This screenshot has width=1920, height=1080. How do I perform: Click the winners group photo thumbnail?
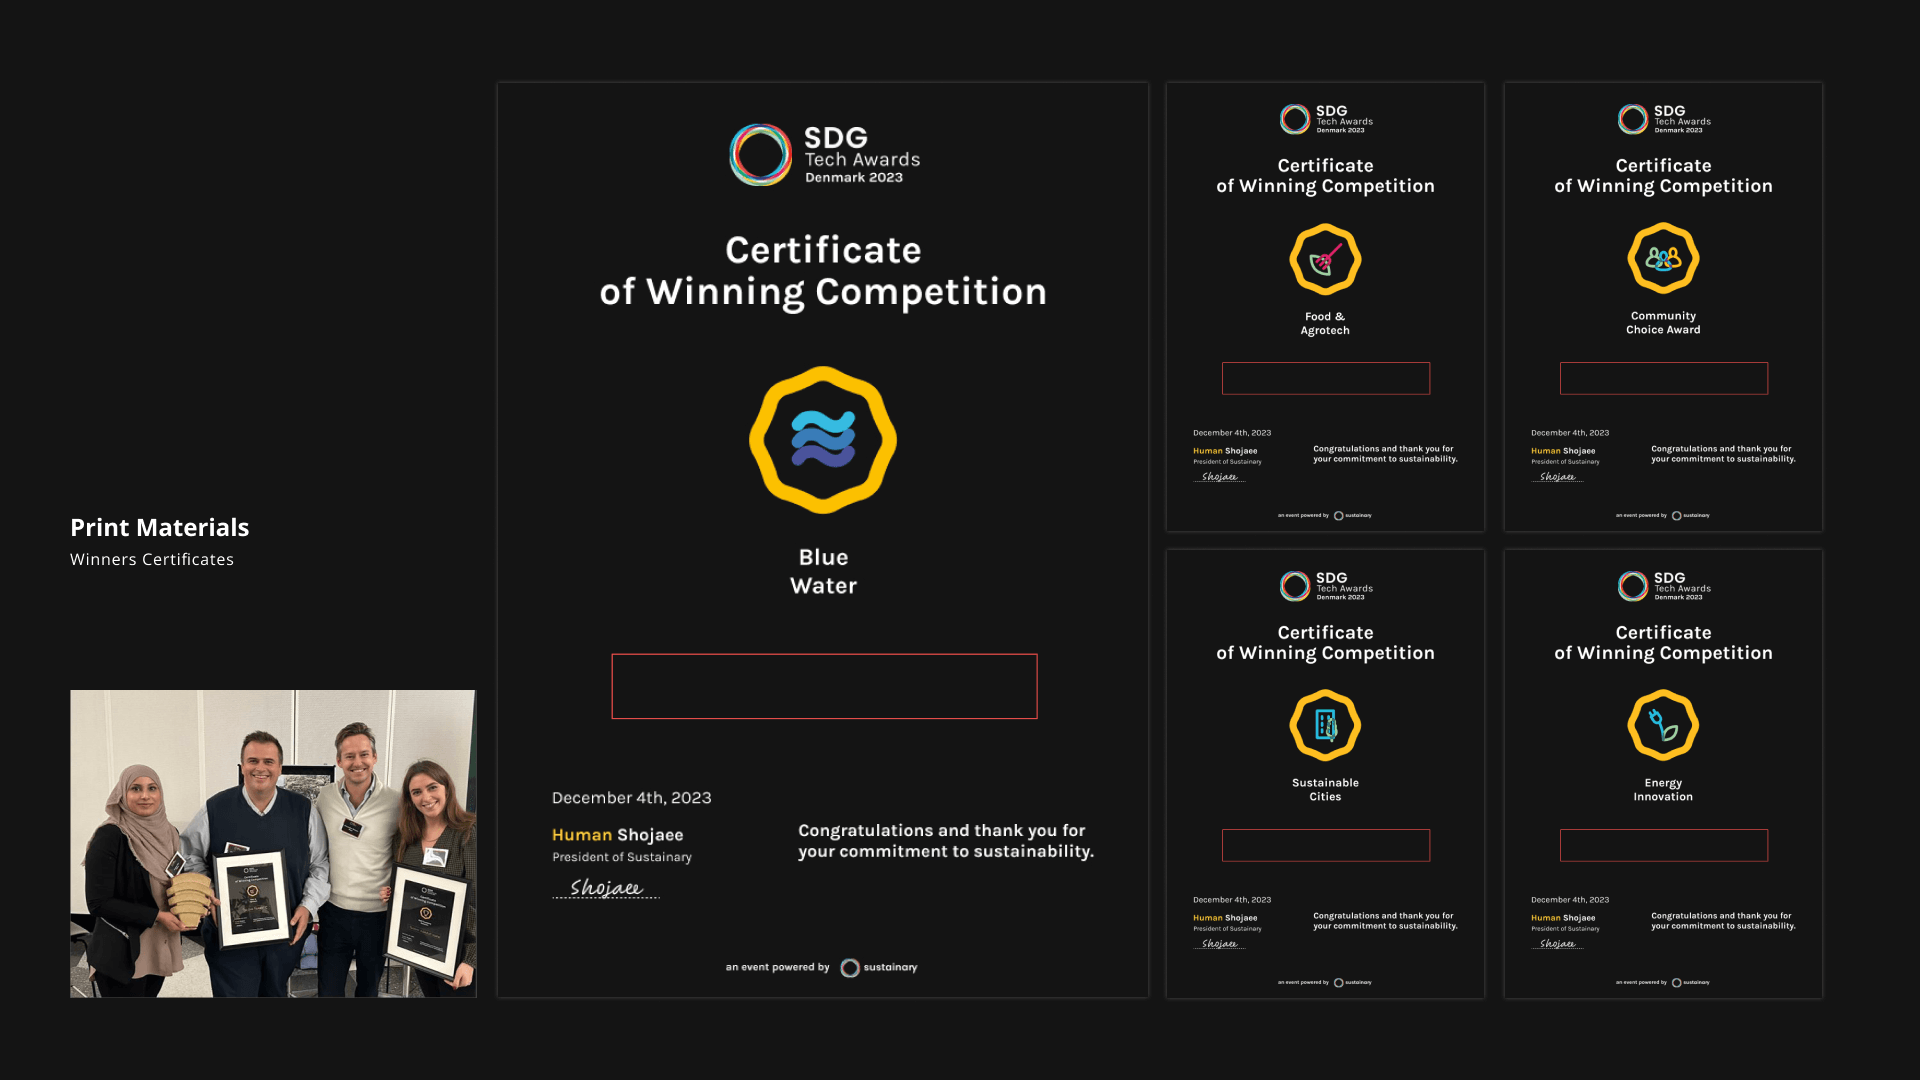click(273, 843)
